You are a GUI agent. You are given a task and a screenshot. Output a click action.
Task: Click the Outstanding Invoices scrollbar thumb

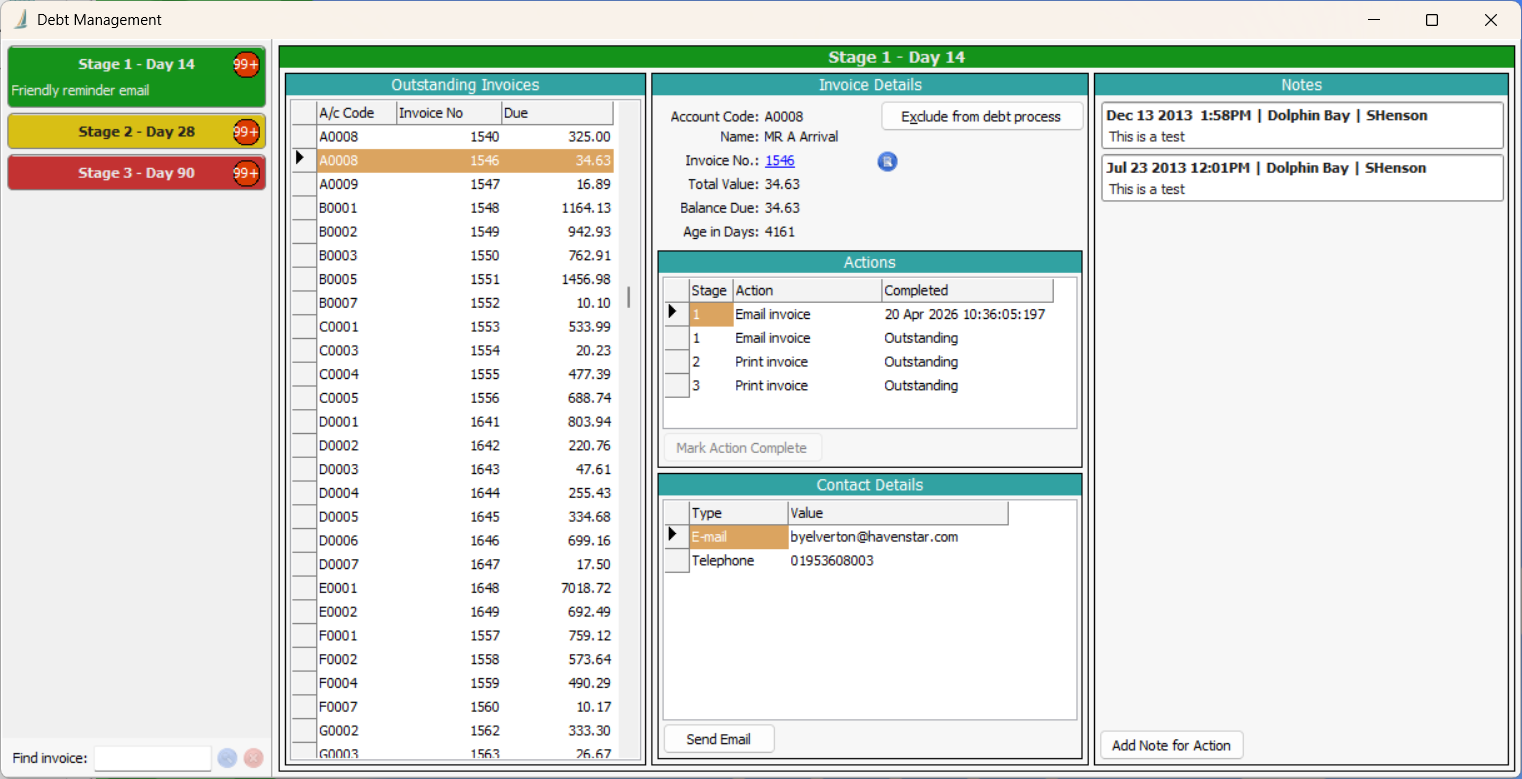tap(629, 297)
